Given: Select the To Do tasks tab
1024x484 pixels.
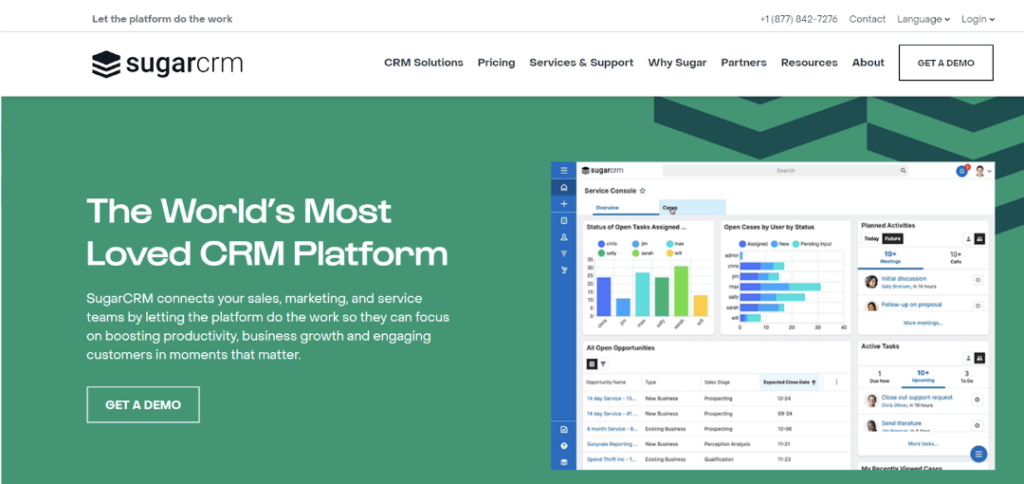Looking at the screenshot, I should point(967,376).
